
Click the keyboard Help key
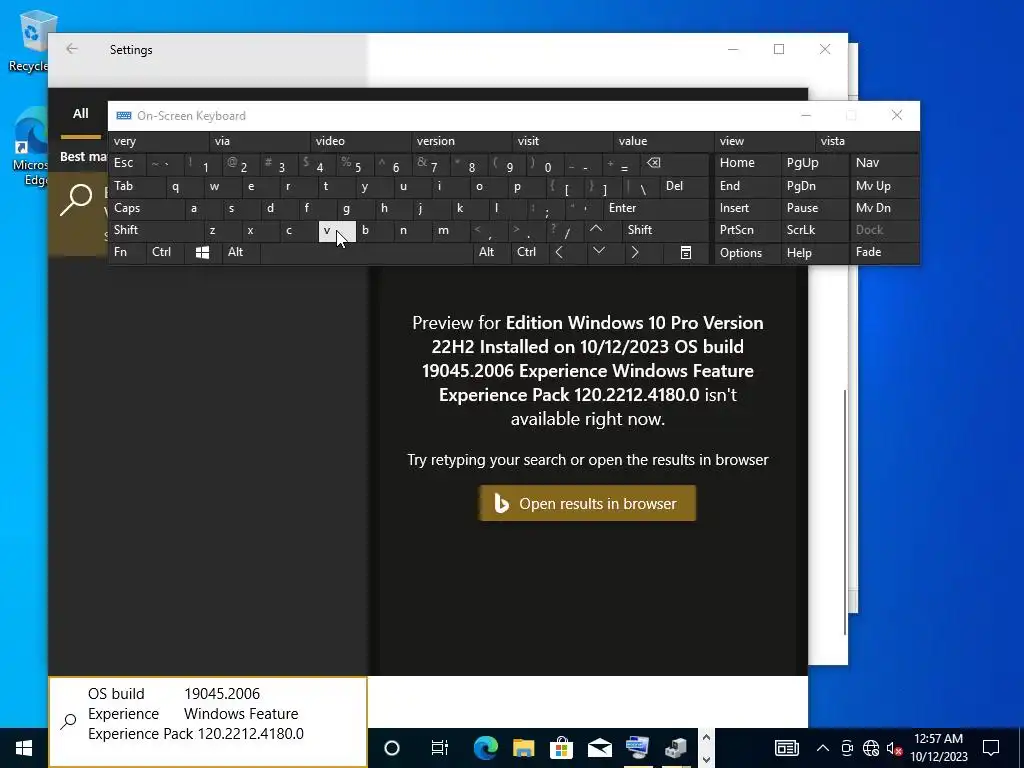click(x=815, y=253)
